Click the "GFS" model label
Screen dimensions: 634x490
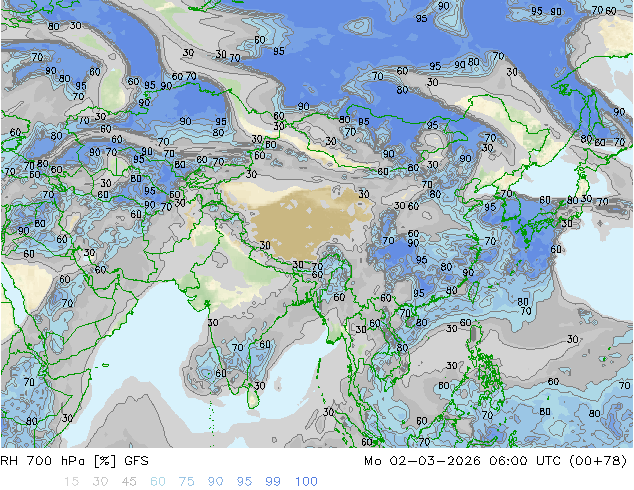click(x=136, y=461)
